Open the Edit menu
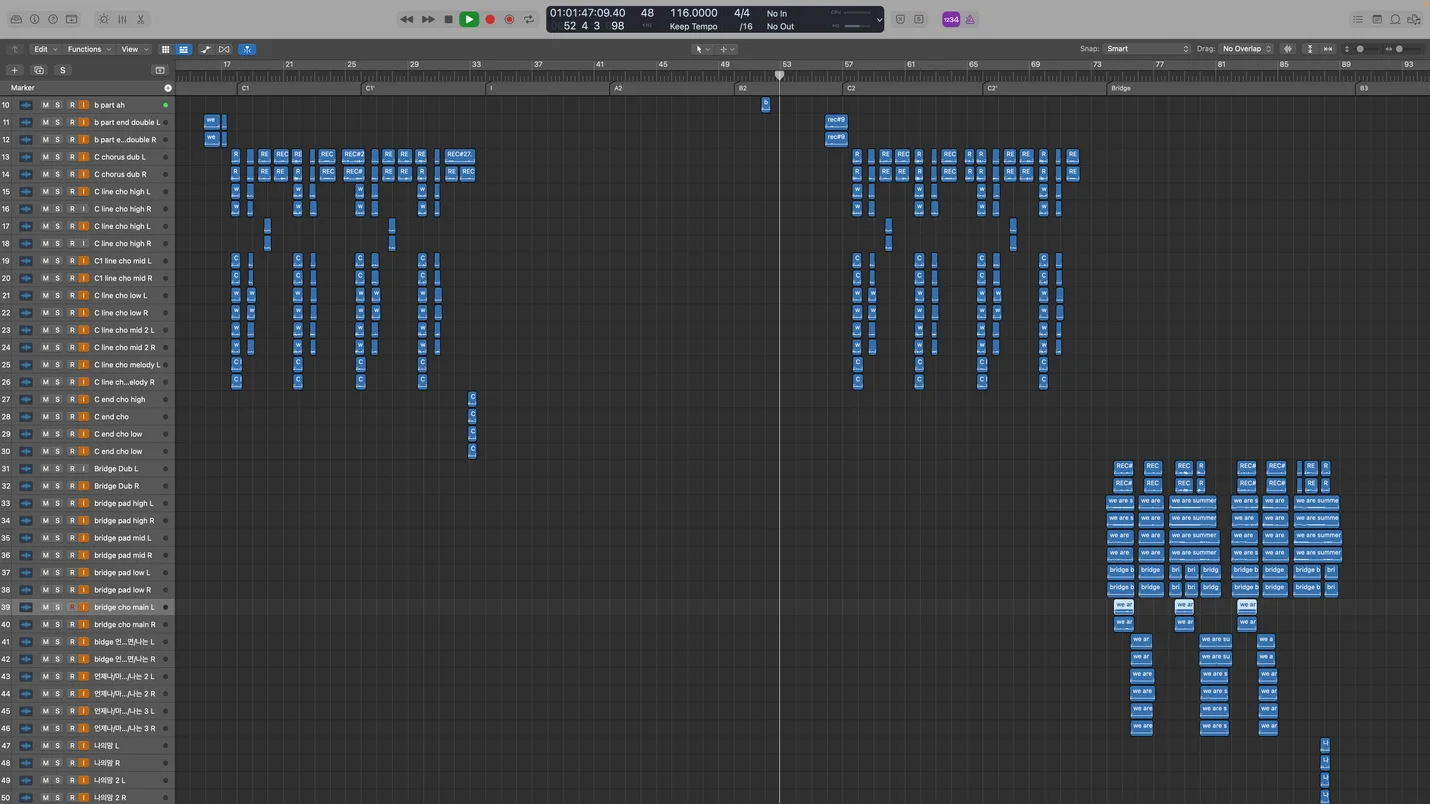The height and width of the screenshot is (804, 1430). (x=45, y=49)
